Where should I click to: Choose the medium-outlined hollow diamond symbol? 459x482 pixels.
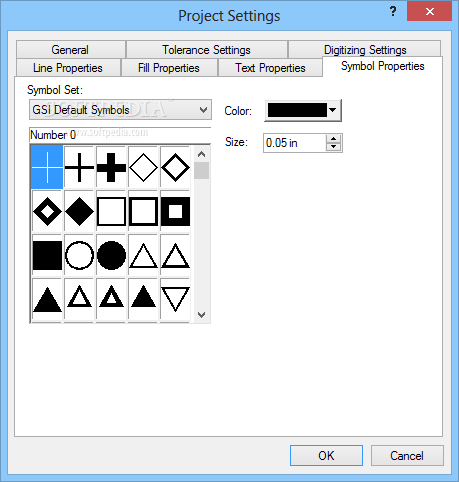[x=175, y=167]
